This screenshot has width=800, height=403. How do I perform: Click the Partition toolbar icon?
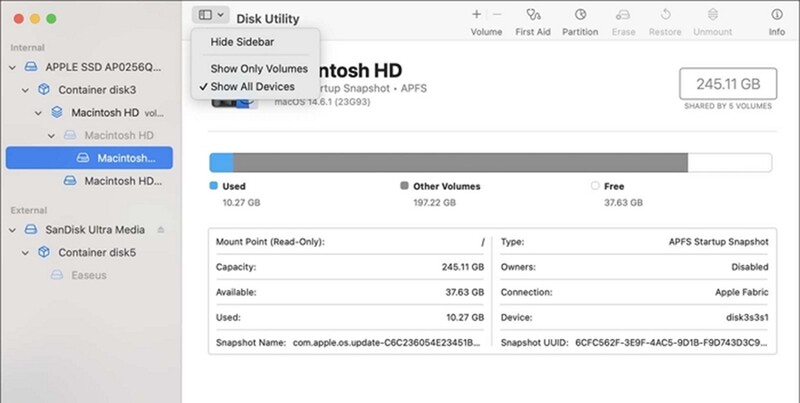580,15
